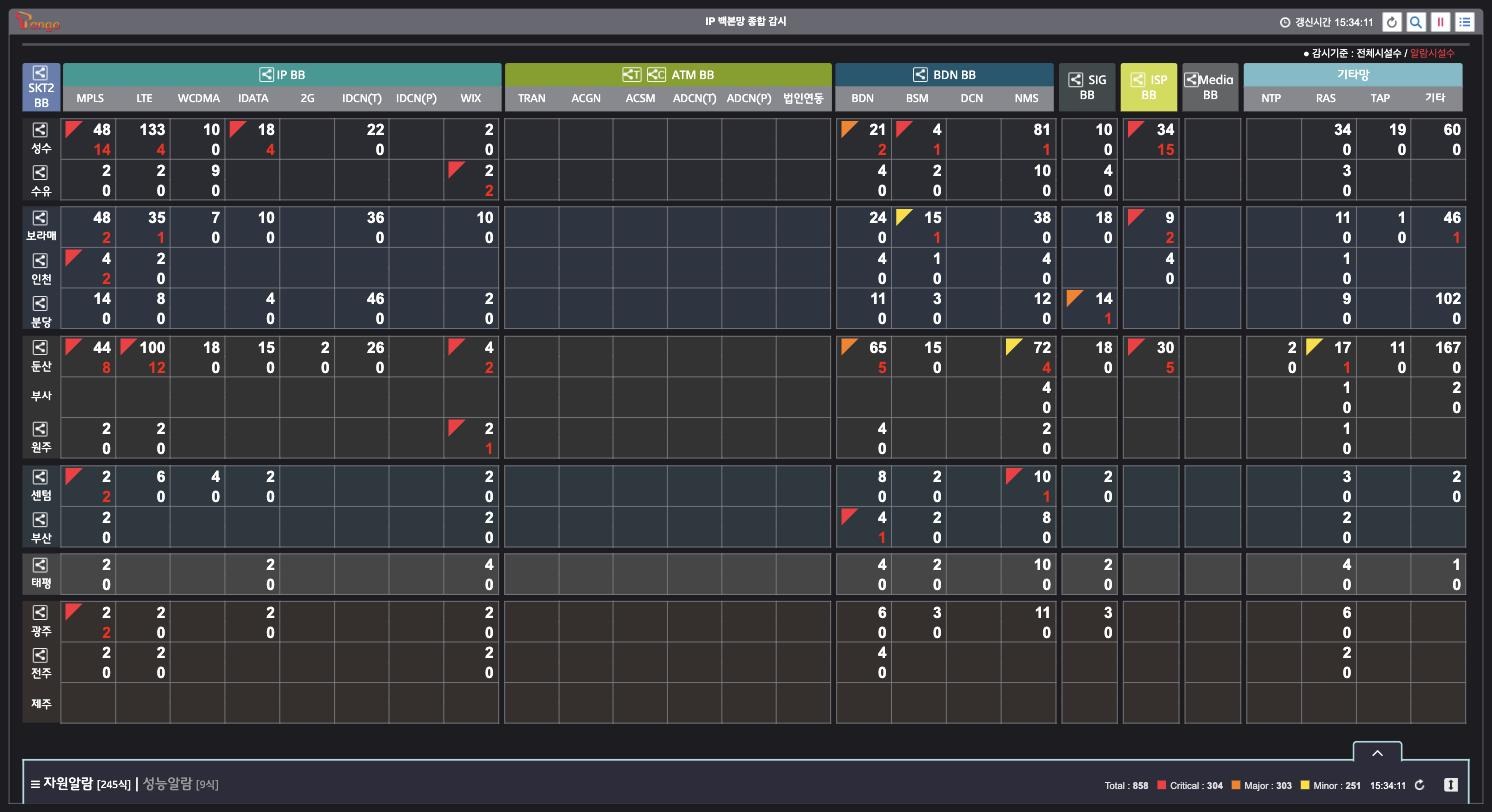Expand the alarm panel with the up chevron
1492x812 pixels.
pyautogui.click(x=1377, y=753)
